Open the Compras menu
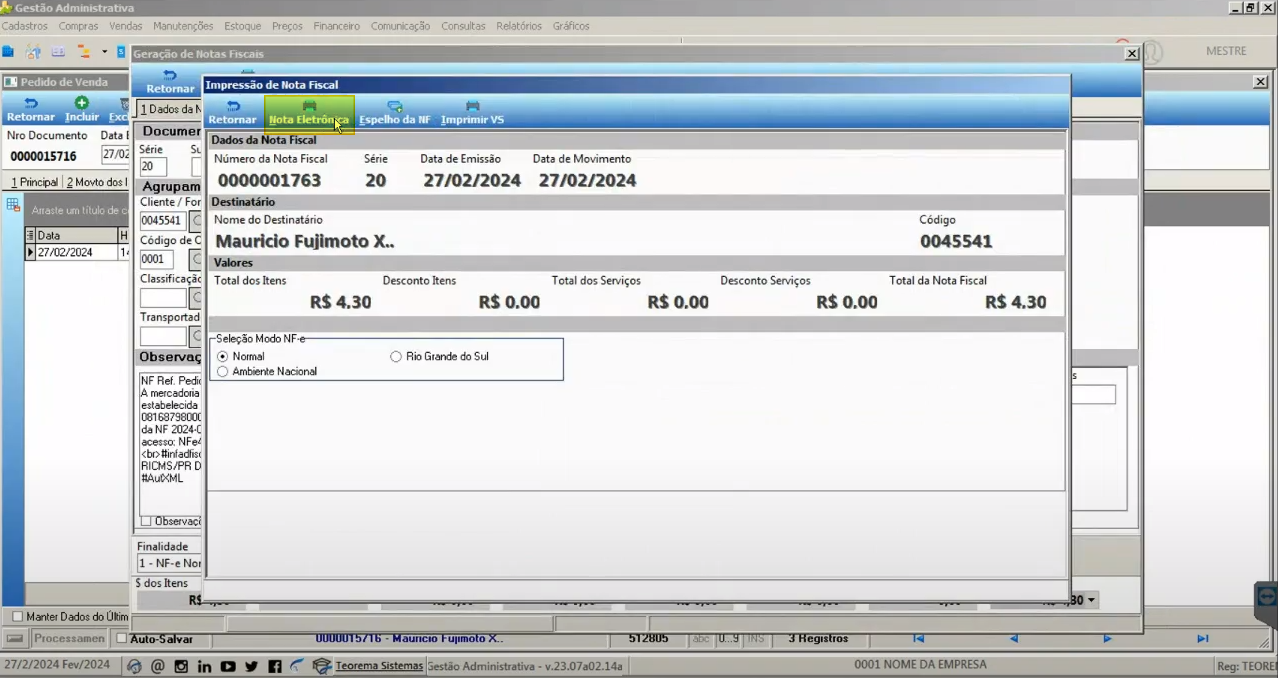1278x678 pixels. (78, 26)
